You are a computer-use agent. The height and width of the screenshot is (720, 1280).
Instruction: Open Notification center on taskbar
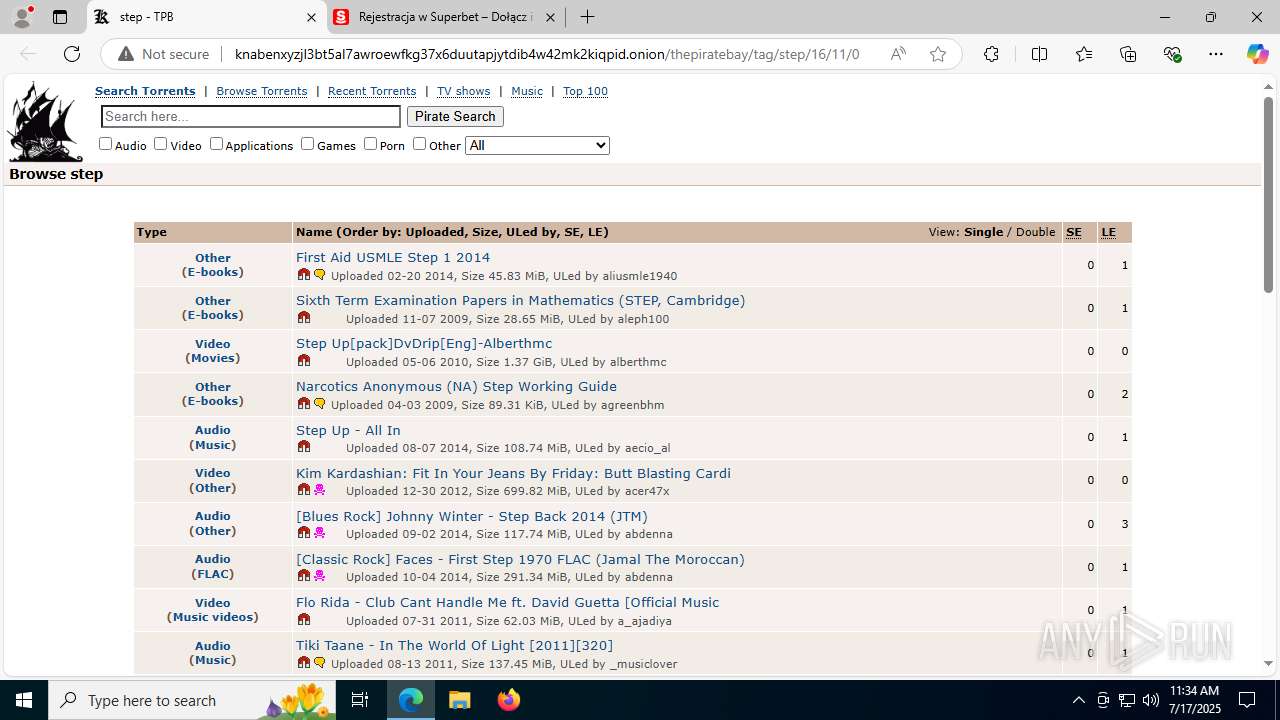(x=1247, y=700)
